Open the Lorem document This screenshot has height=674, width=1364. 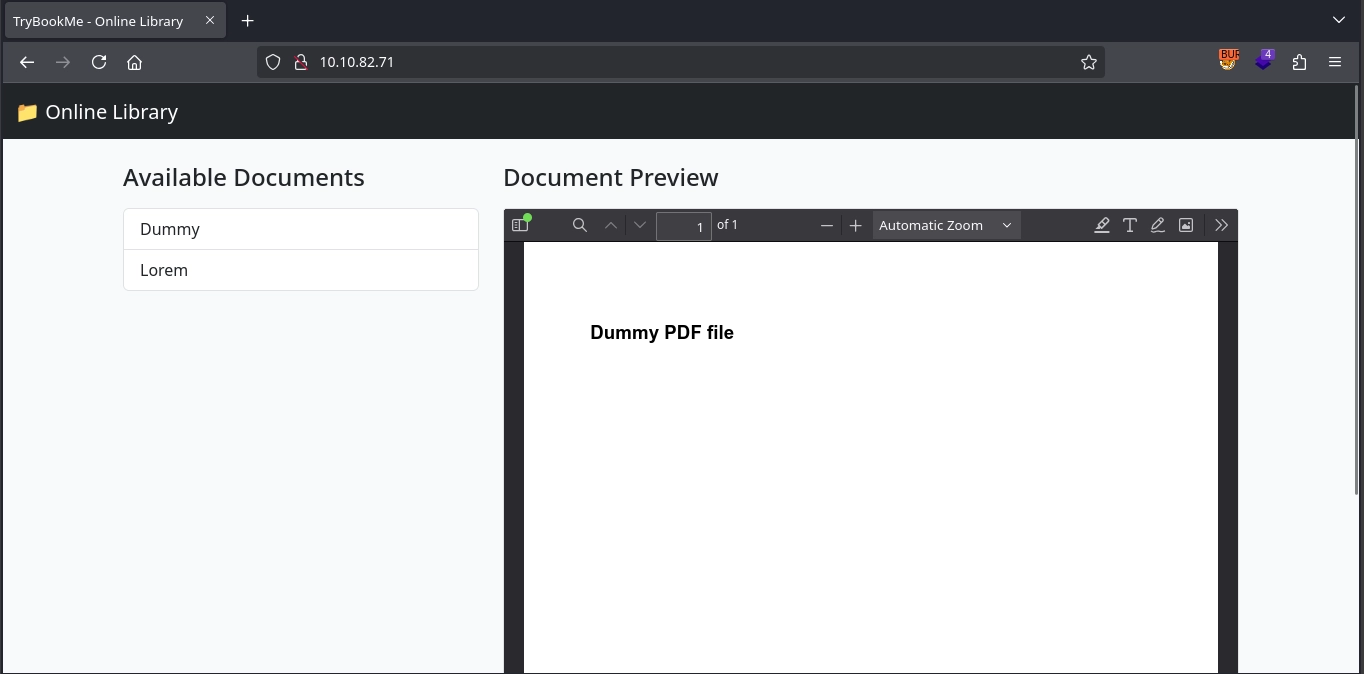(300, 270)
